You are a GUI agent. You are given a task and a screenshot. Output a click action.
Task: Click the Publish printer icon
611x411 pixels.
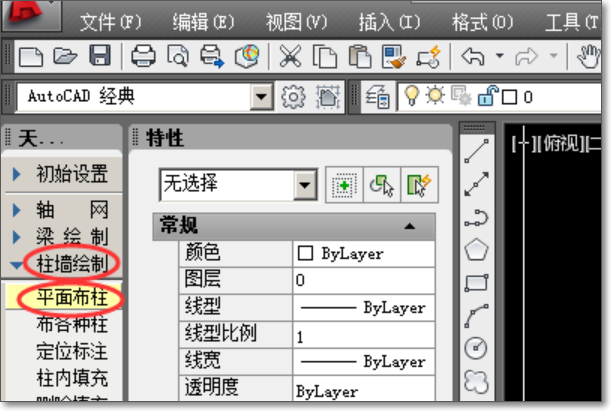click(x=212, y=56)
